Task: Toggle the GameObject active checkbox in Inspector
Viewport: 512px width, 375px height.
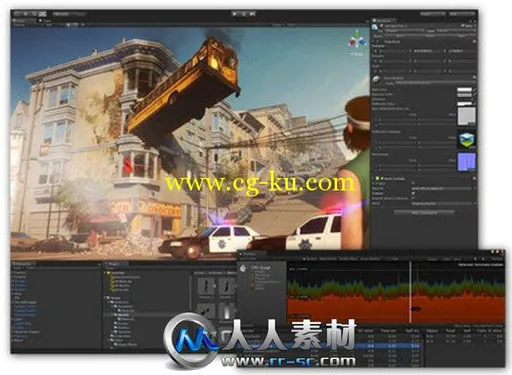Action: tap(382, 26)
